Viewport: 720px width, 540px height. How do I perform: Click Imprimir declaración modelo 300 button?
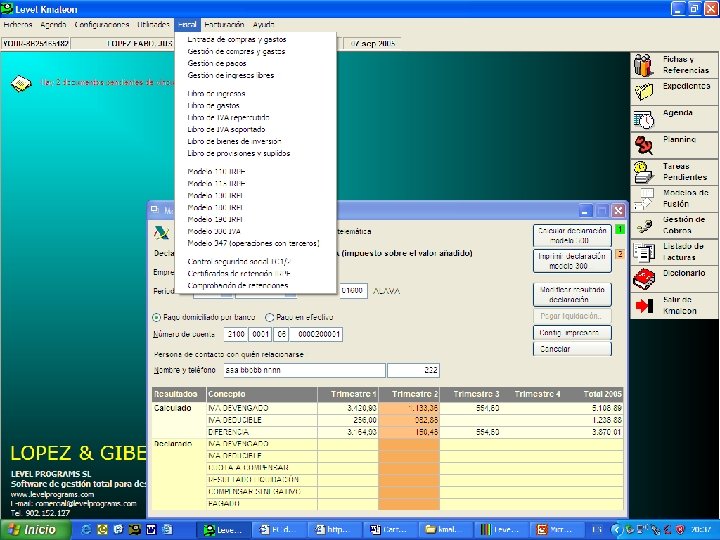(572, 261)
